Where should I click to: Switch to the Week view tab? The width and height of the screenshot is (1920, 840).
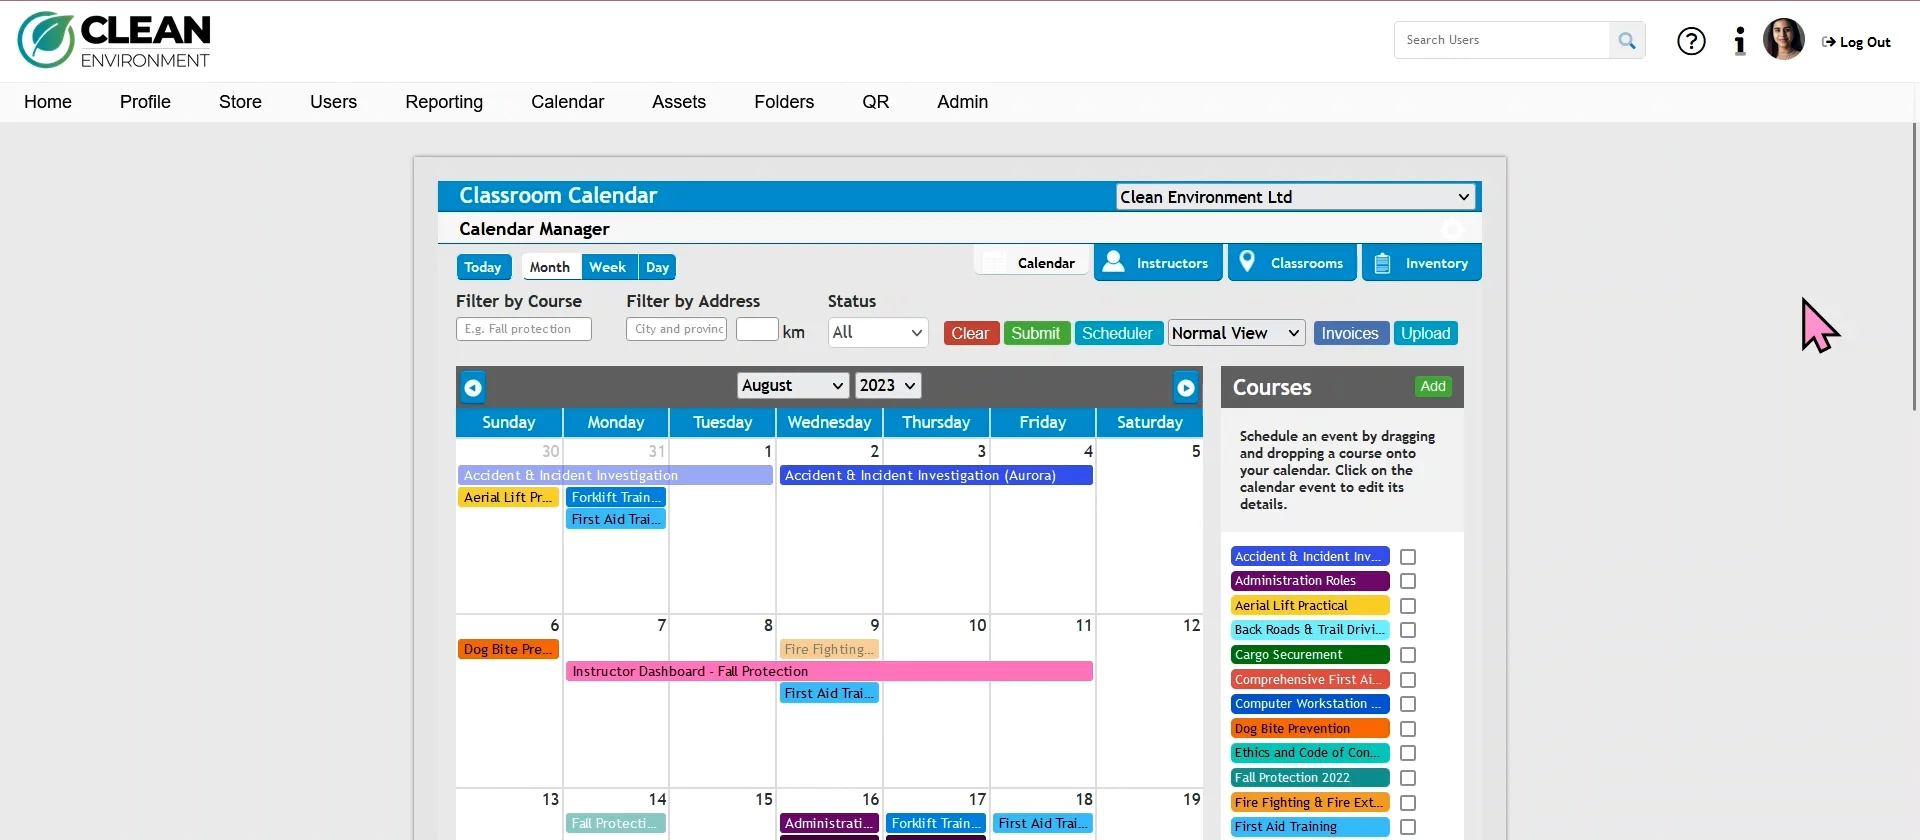click(x=608, y=267)
